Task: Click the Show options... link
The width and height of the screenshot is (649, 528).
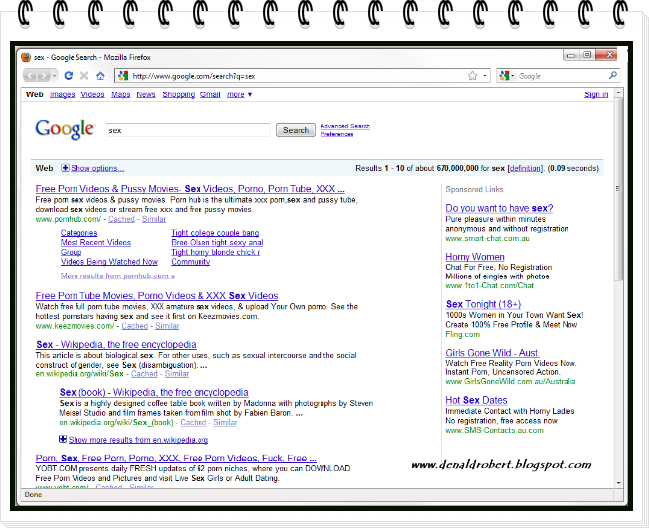Action: [98, 168]
